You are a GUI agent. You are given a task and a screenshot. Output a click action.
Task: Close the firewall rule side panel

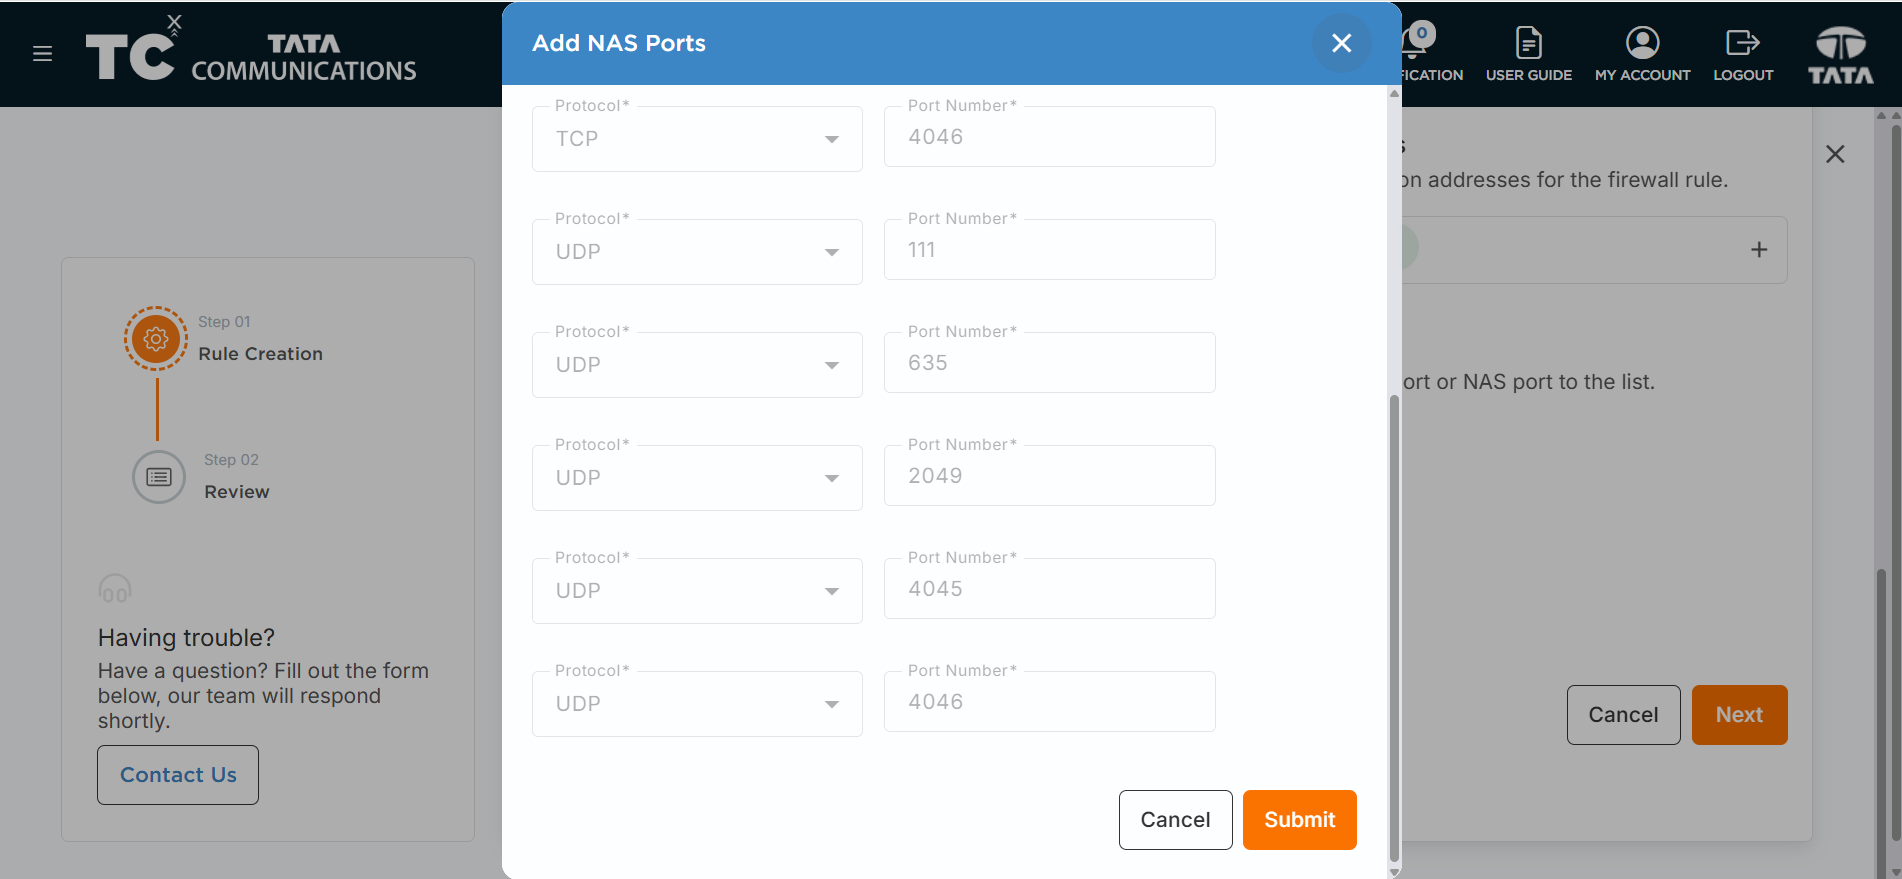click(1835, 154)
